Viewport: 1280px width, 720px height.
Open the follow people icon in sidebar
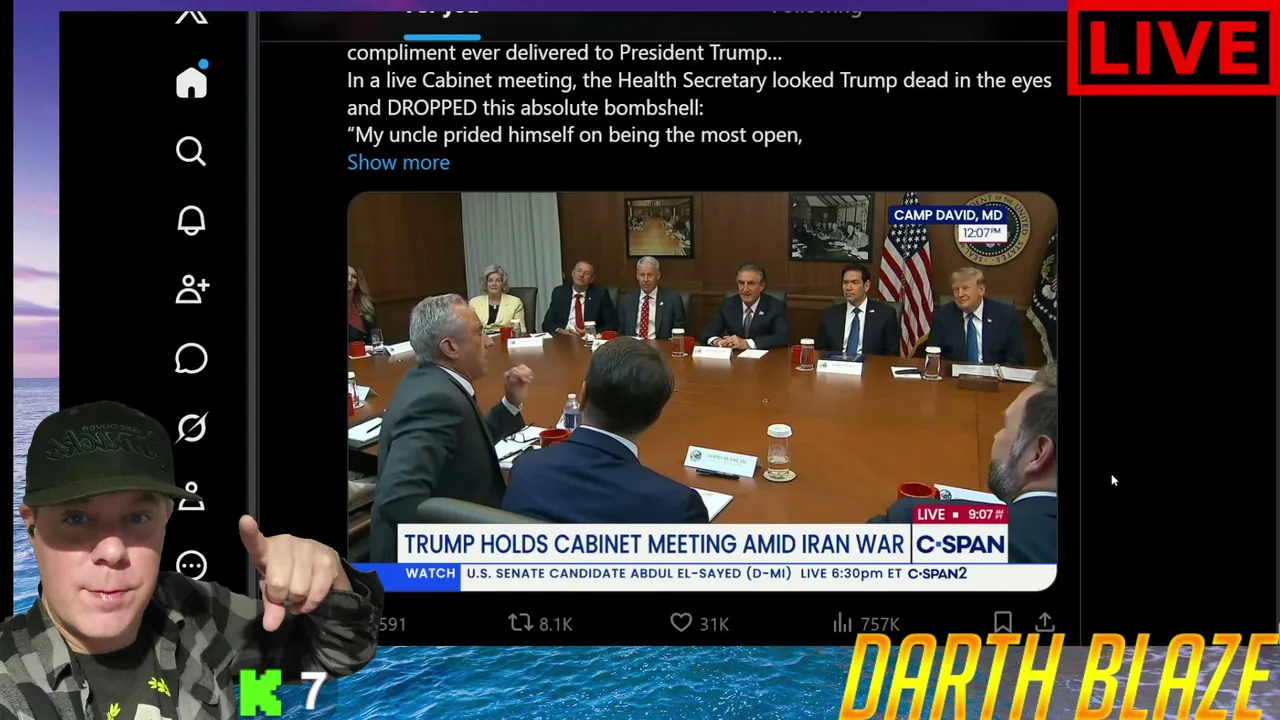coord(191,289)
